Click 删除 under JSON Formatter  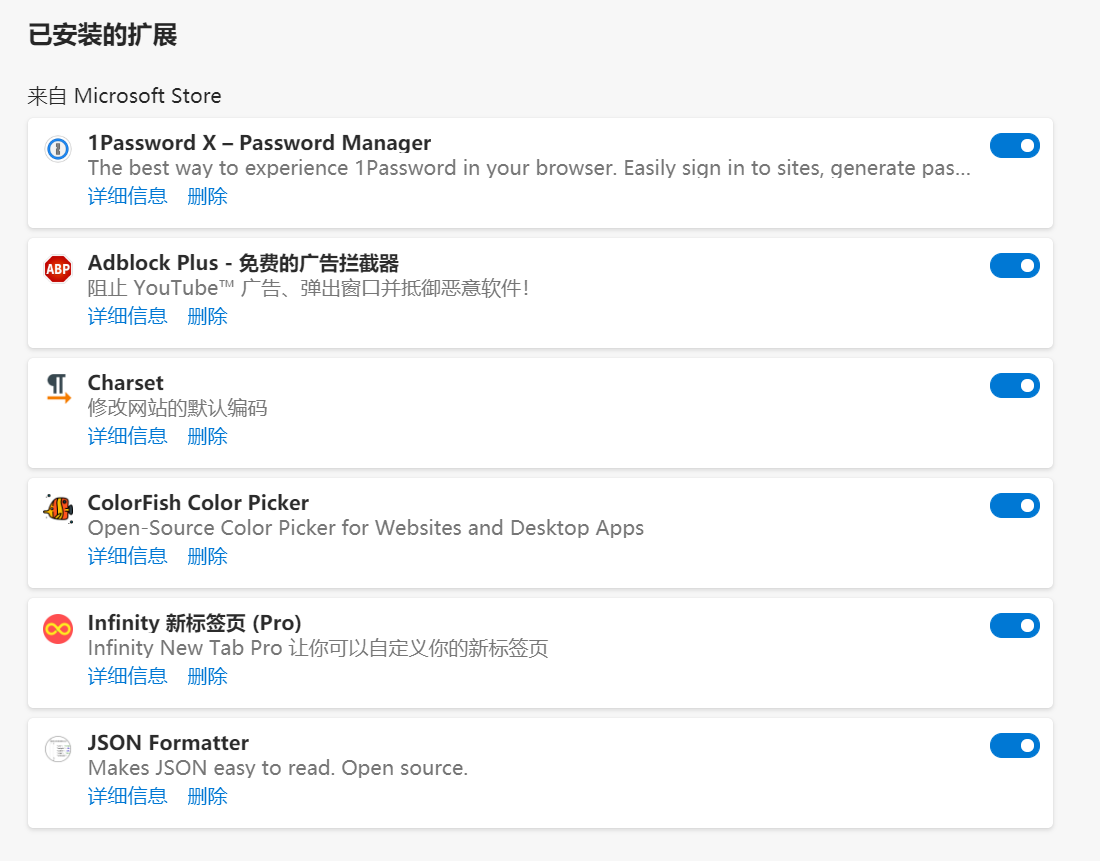[208, 796]
